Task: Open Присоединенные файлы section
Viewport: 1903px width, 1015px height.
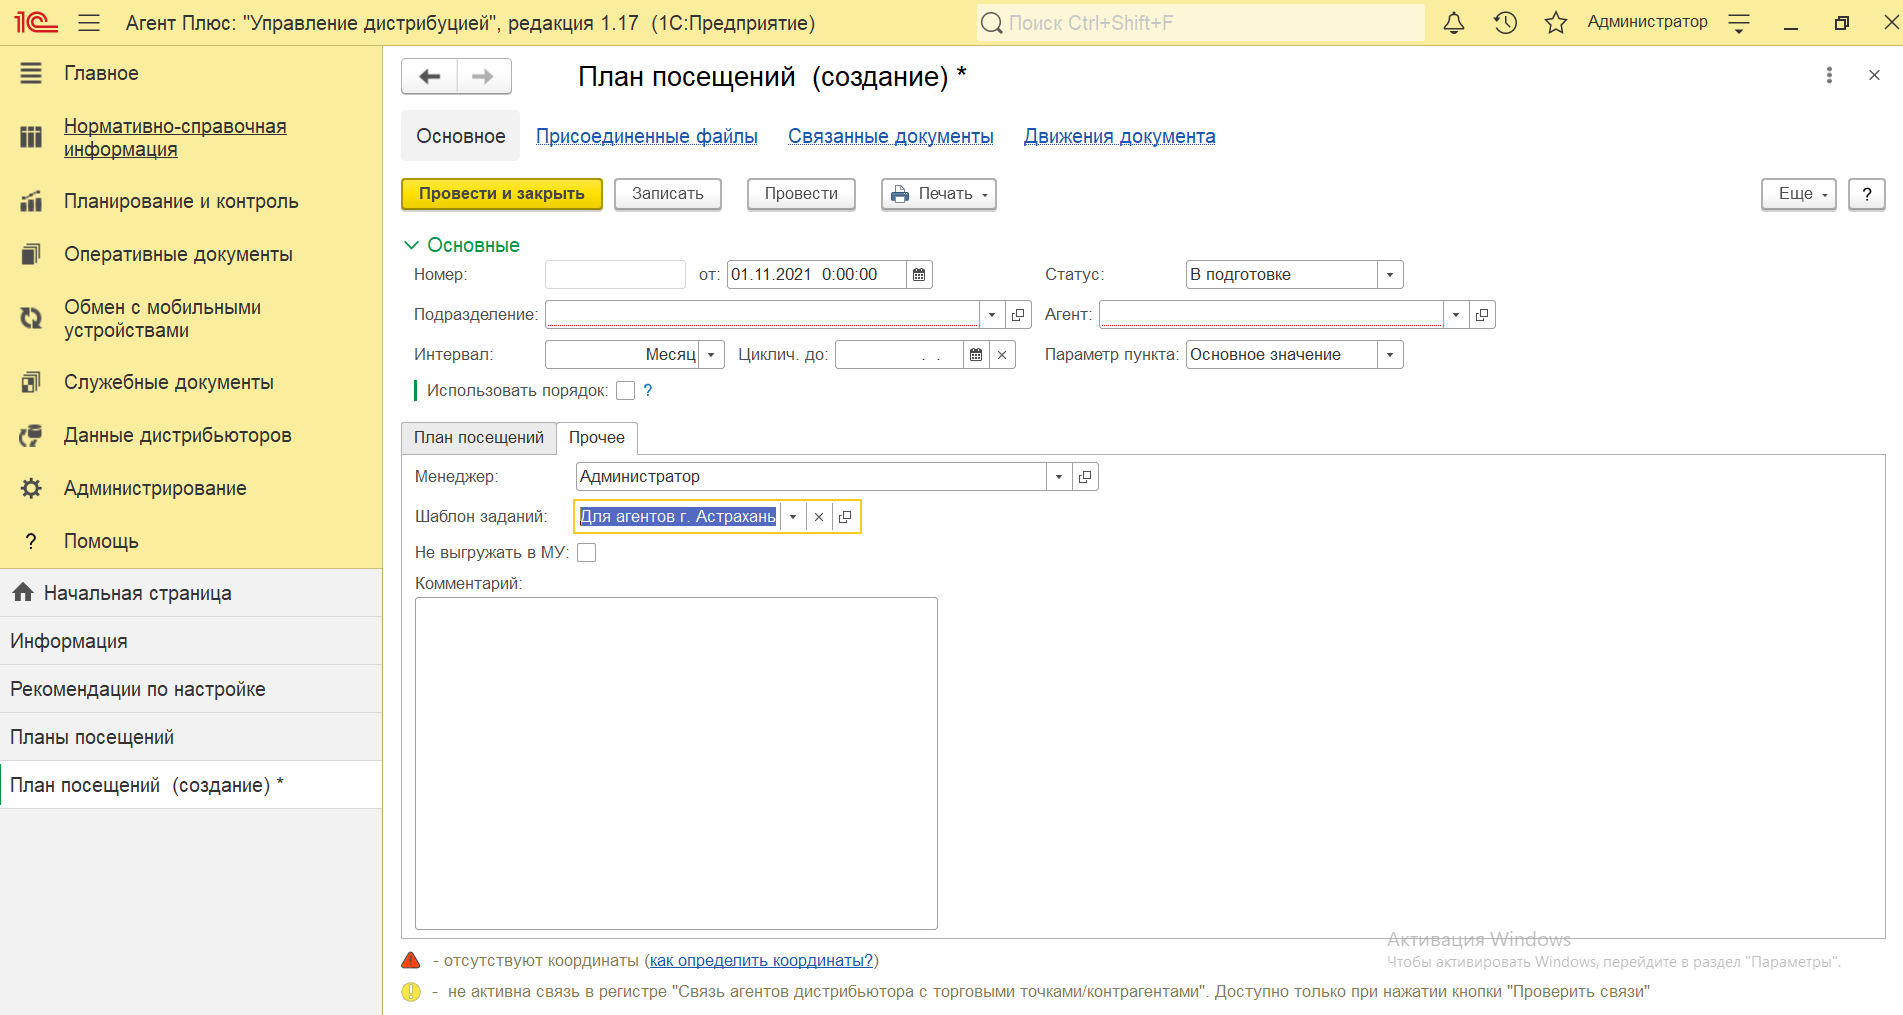Action: click(647, 136)
